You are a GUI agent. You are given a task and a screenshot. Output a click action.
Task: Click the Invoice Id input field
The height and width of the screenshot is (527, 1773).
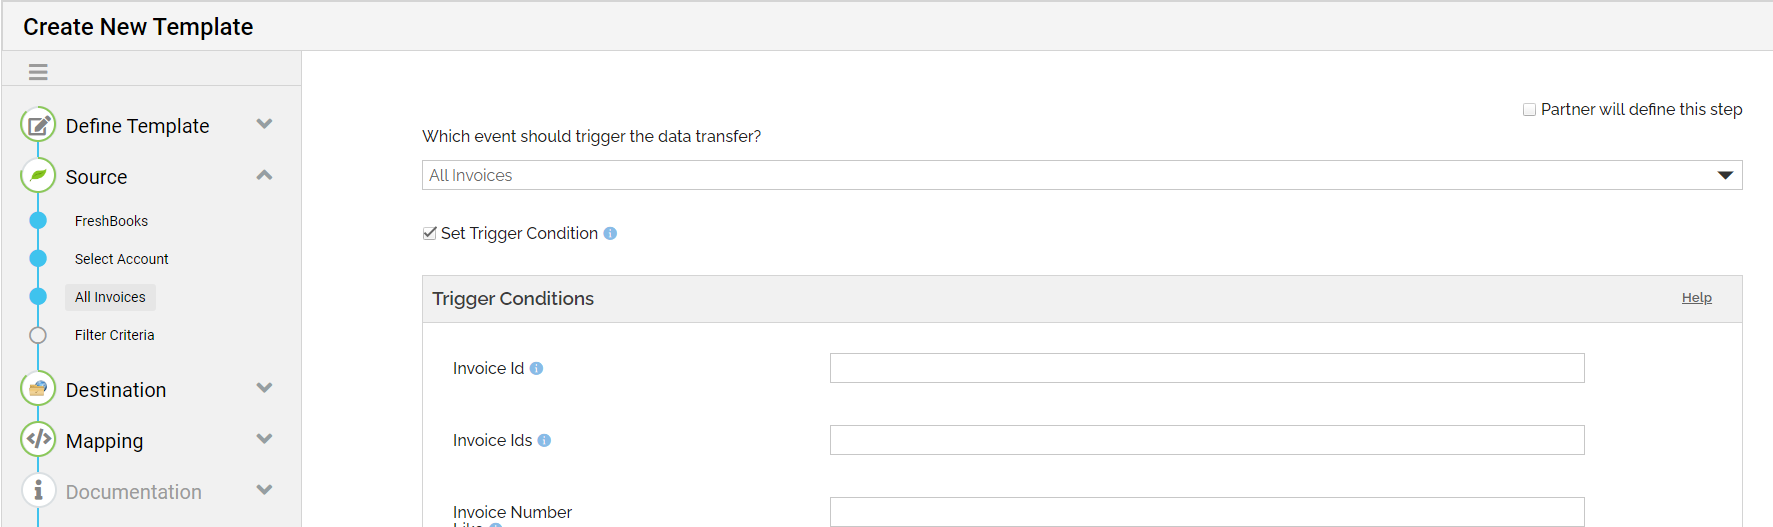pos(1207,368)
